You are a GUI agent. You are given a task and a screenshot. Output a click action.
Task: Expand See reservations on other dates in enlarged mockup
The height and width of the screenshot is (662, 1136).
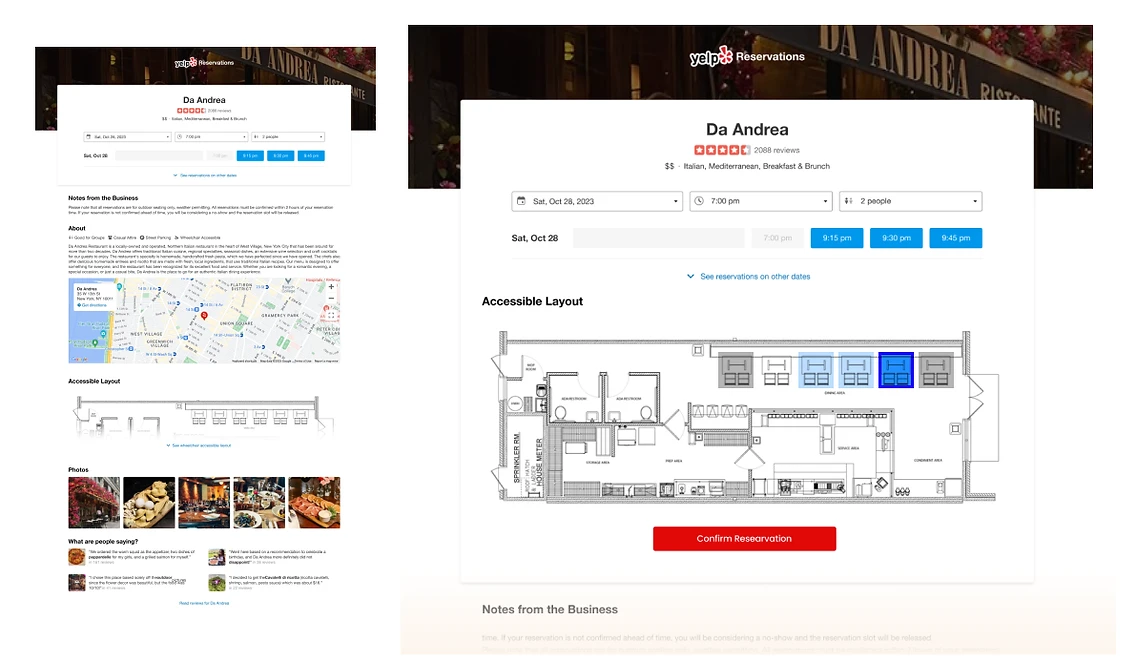755,276
